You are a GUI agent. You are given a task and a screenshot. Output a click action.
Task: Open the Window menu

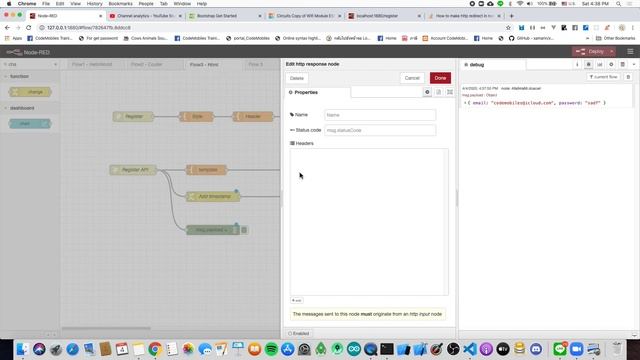click(x=182, y=4)
